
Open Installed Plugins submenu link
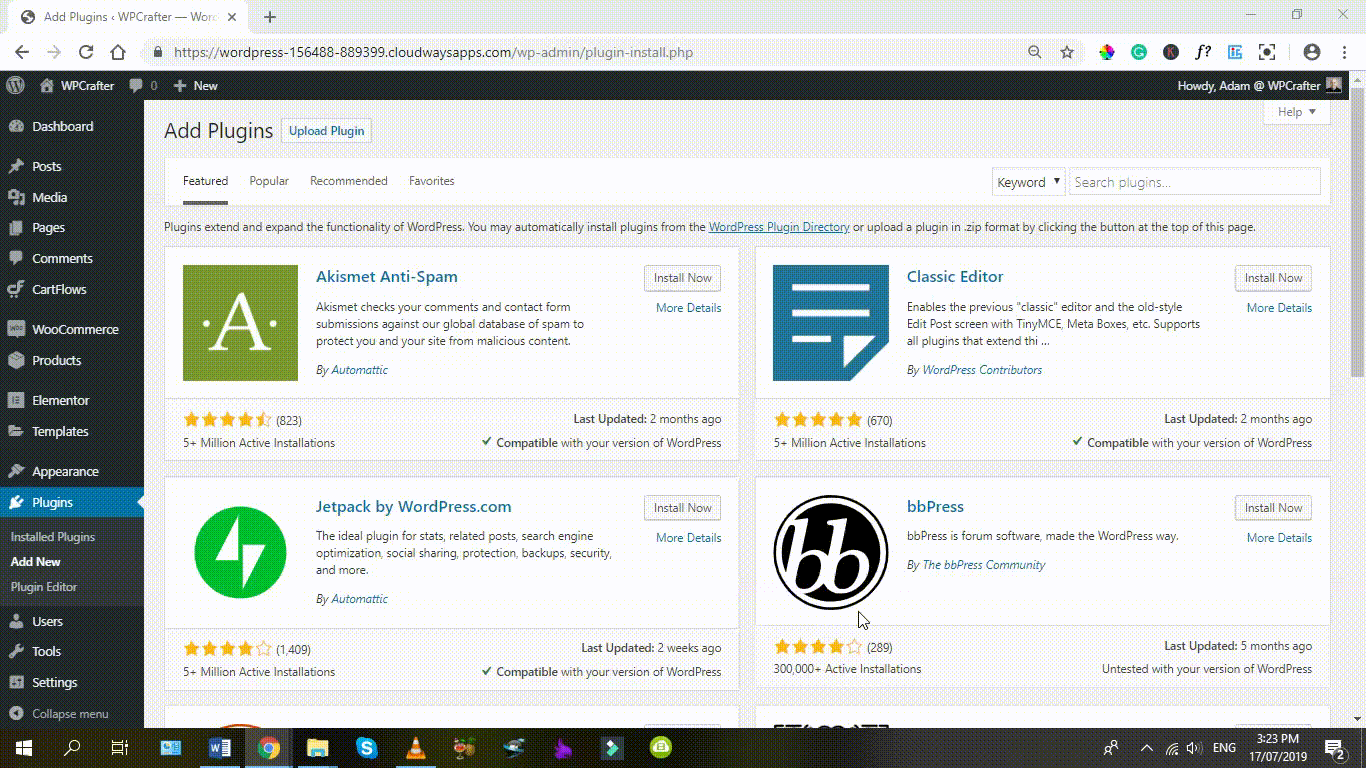pos(53,537)
